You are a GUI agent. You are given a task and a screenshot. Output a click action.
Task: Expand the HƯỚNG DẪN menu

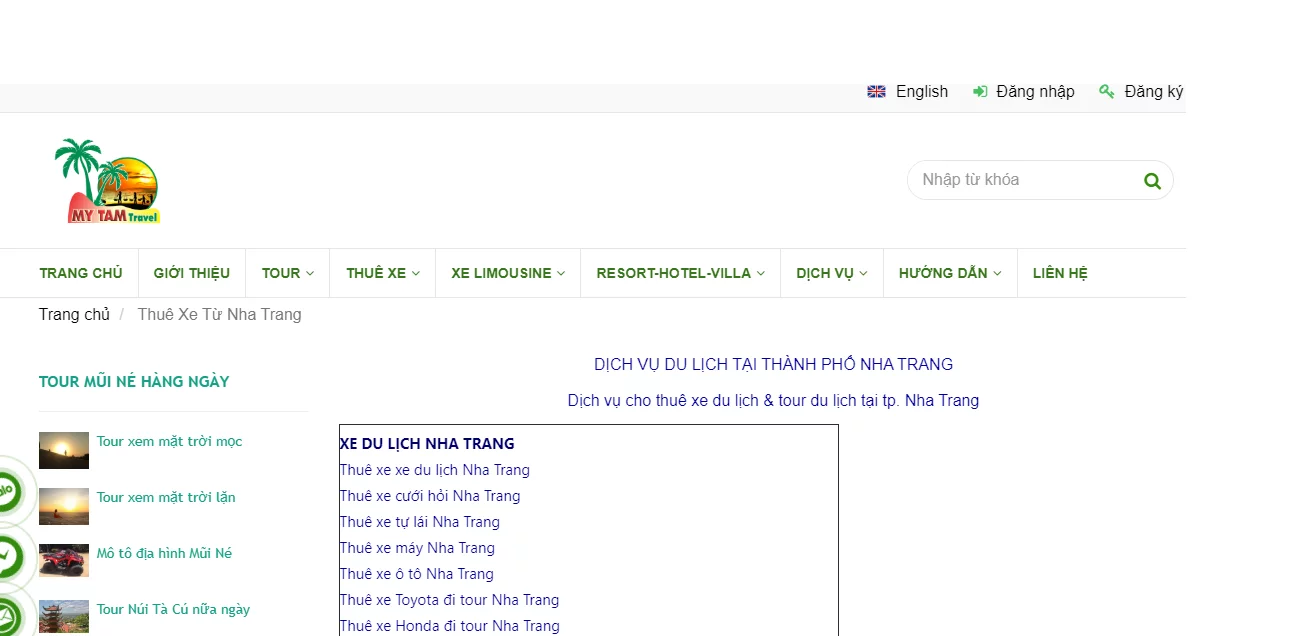tap(950, 273)
